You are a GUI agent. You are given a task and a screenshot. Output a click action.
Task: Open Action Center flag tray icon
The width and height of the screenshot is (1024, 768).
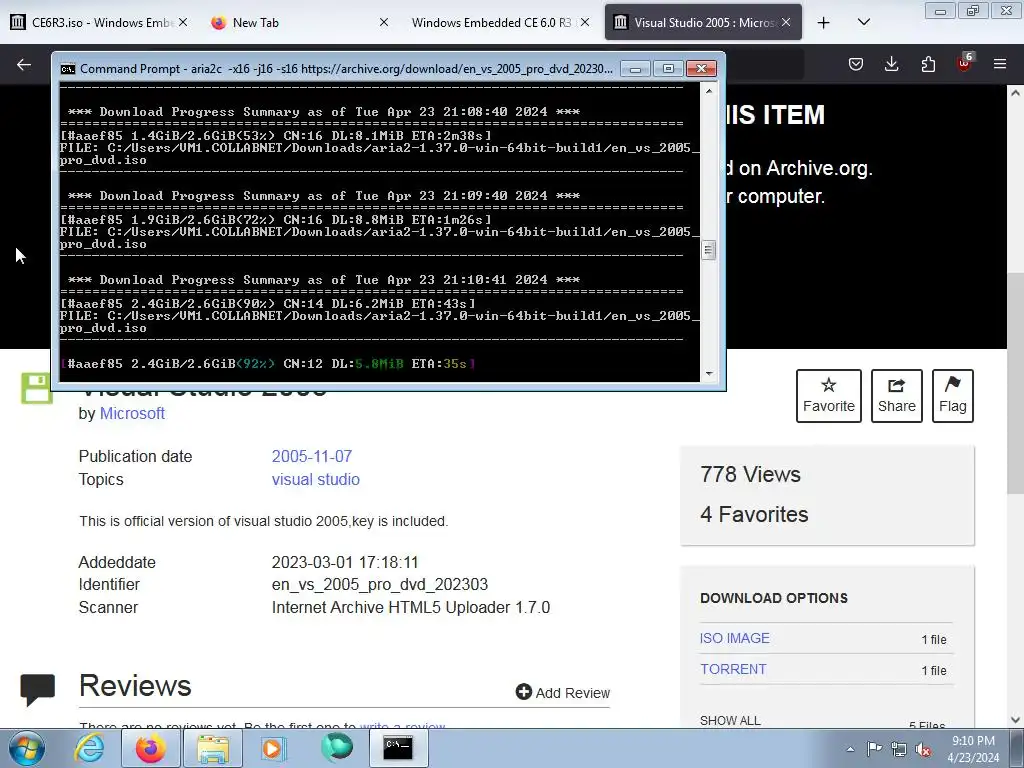(x=874, y=749)
